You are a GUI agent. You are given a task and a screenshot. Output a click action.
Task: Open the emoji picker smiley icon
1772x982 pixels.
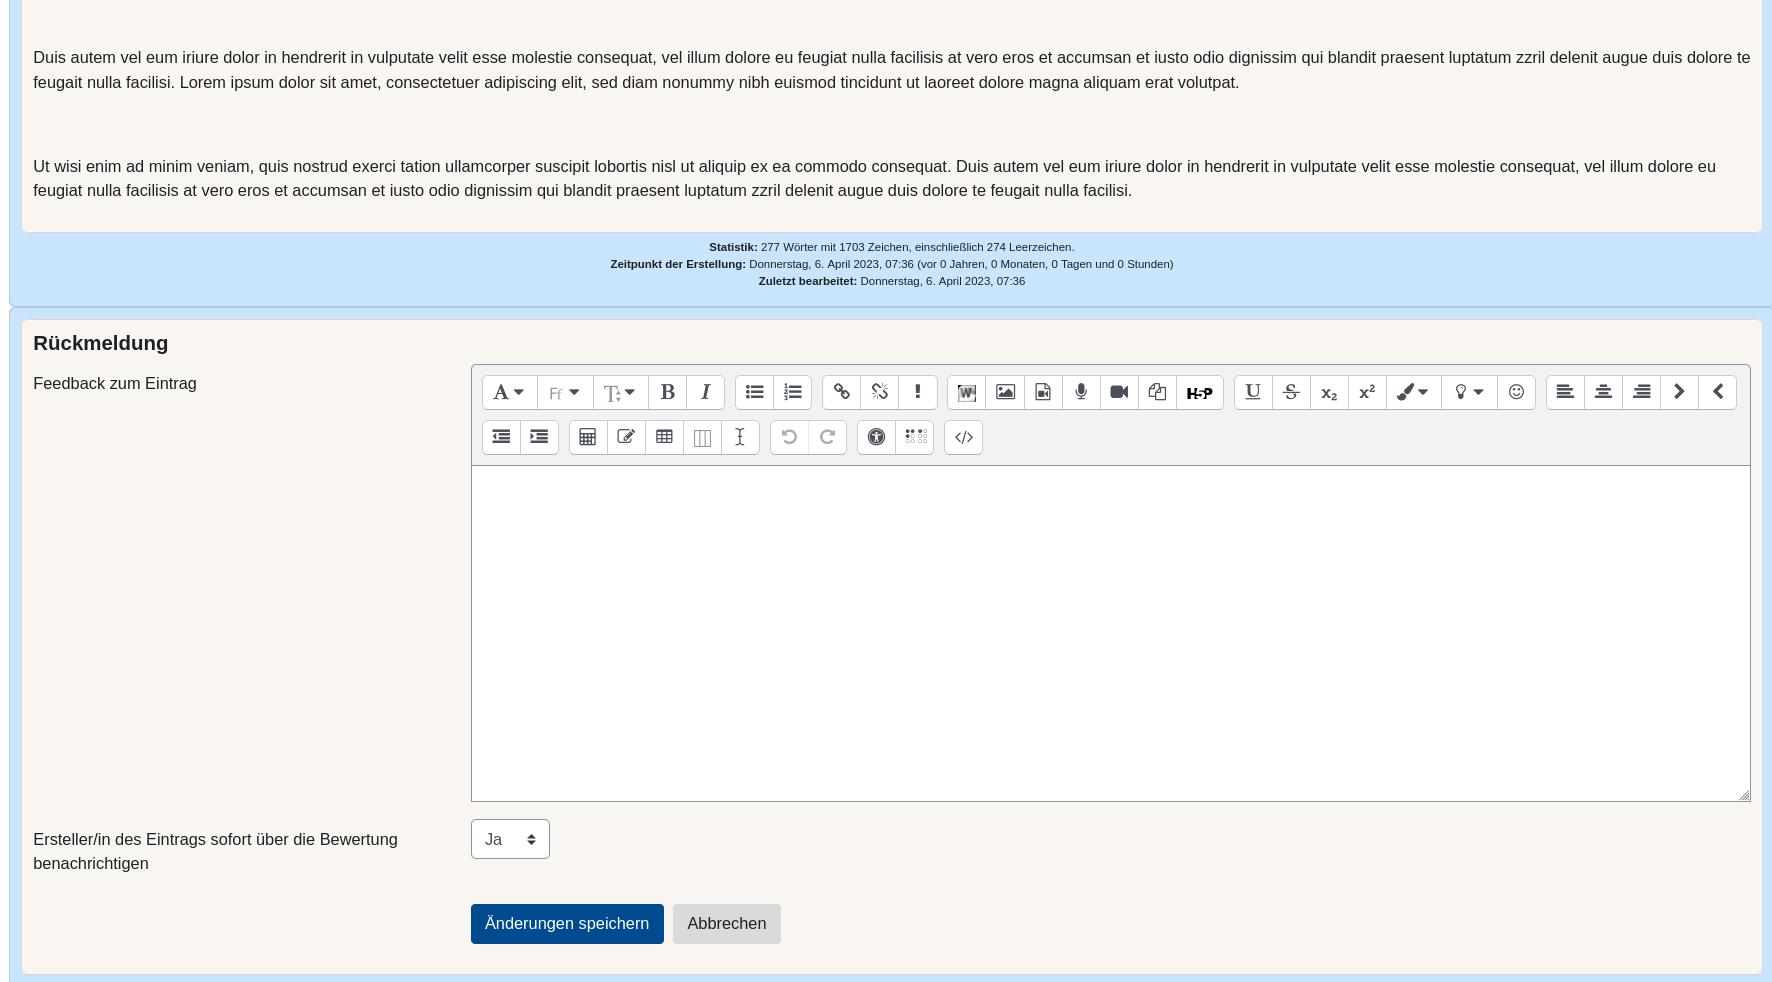(x=1516, y=392)
